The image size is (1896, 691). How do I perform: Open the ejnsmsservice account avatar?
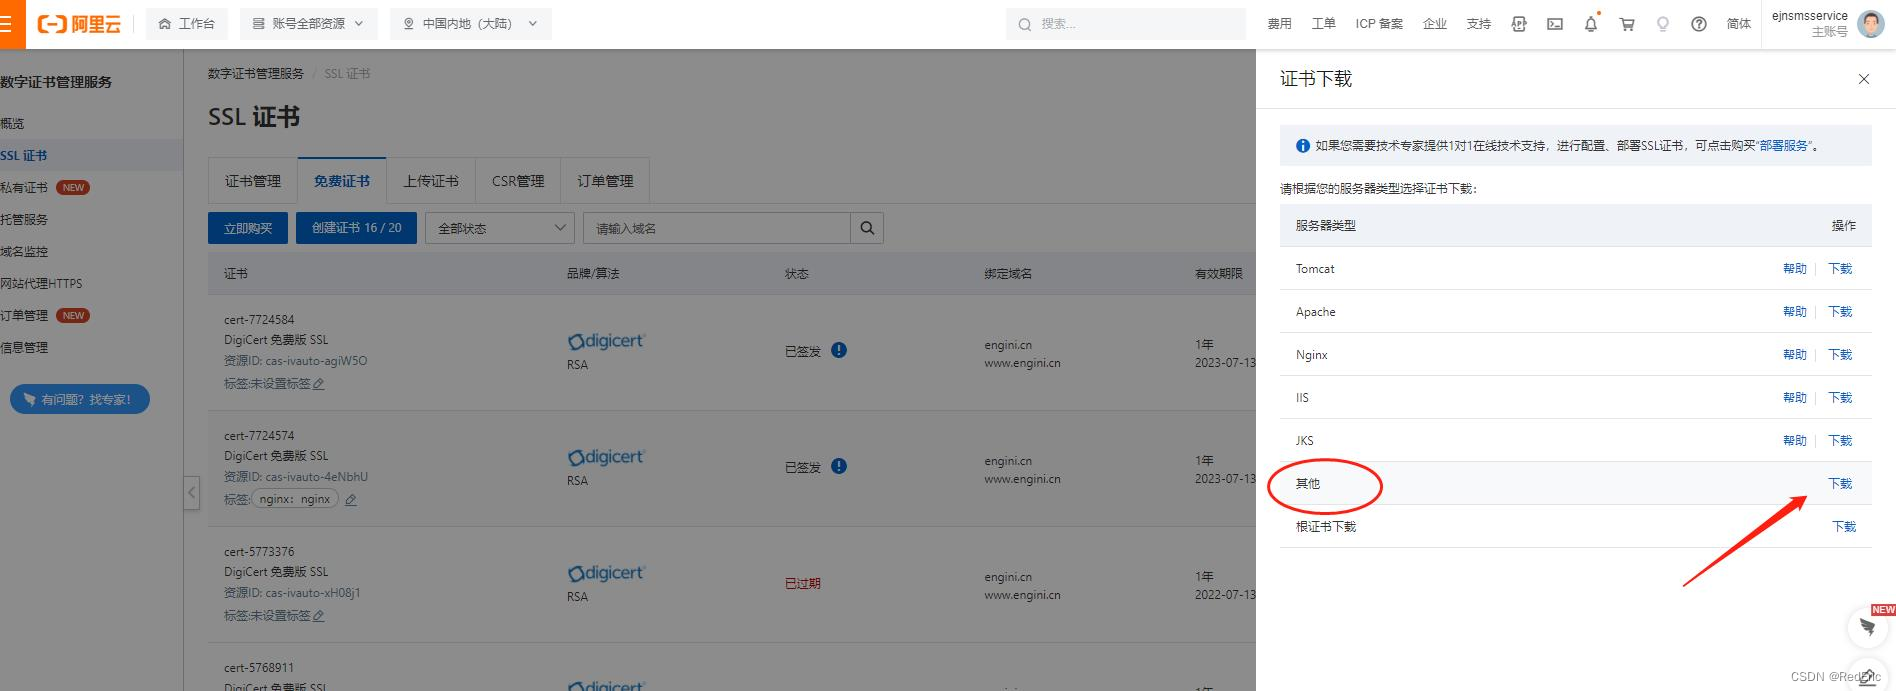(1871, 24)
